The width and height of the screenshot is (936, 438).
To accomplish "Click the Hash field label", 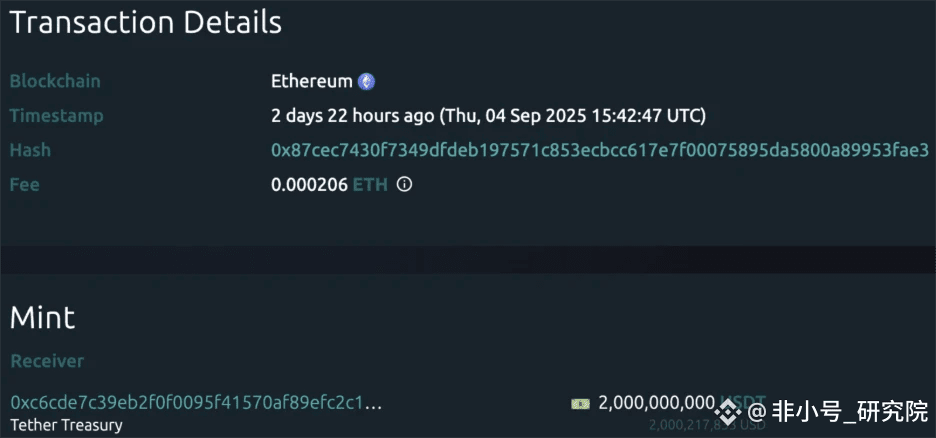I will point(30,150).
